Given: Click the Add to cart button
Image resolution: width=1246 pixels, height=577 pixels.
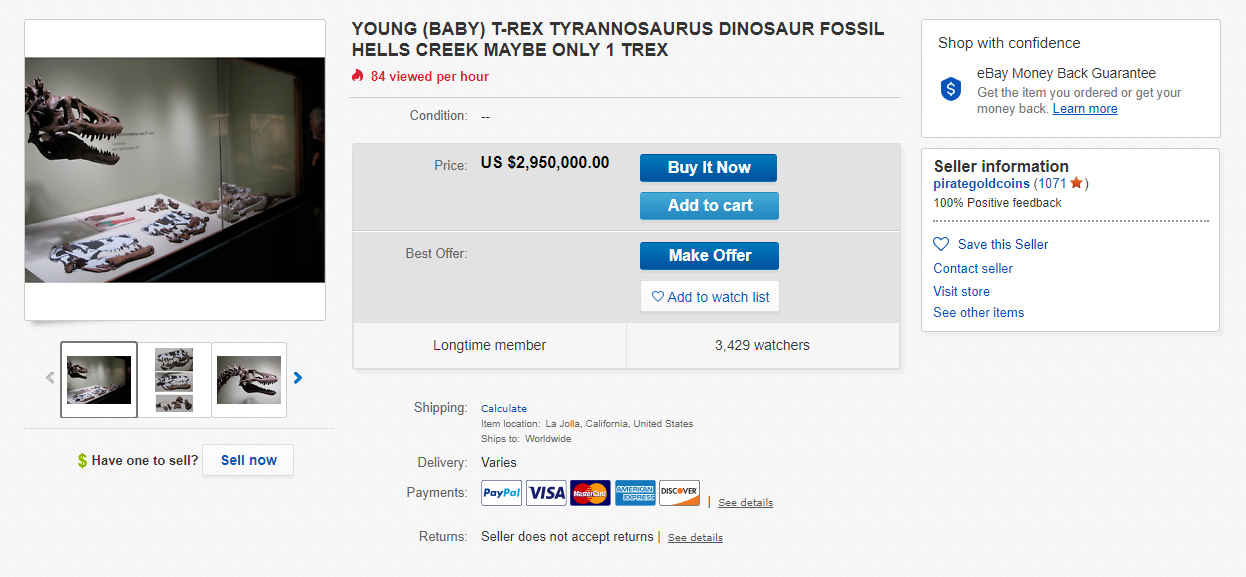Looking at the screenshot, I should [x=709, y=206].
